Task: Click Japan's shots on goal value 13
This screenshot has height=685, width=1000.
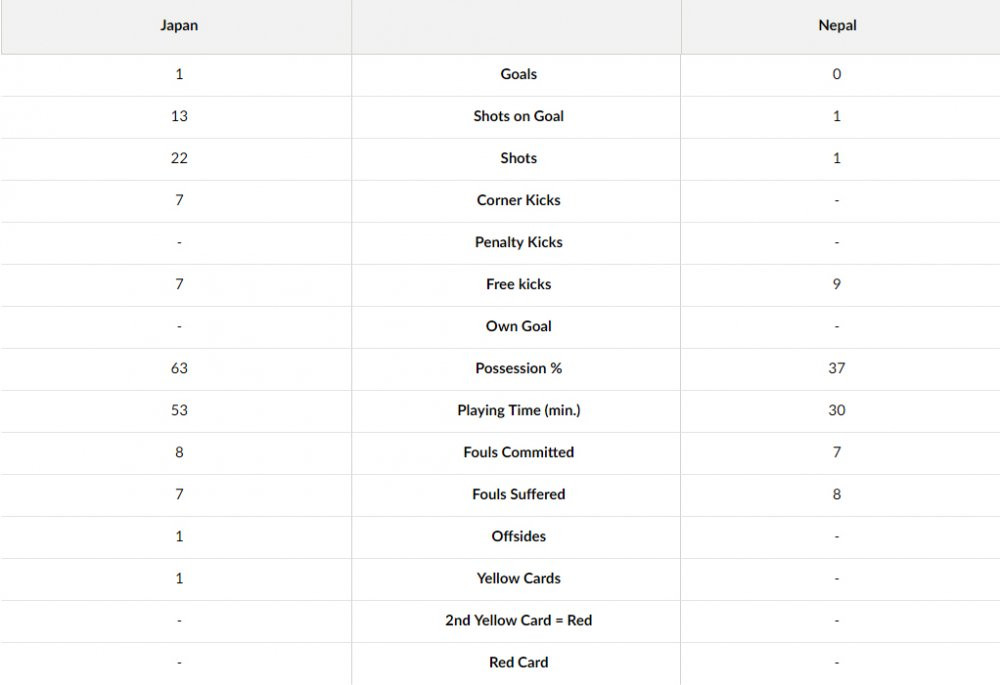Action: [x=179, y=116]
